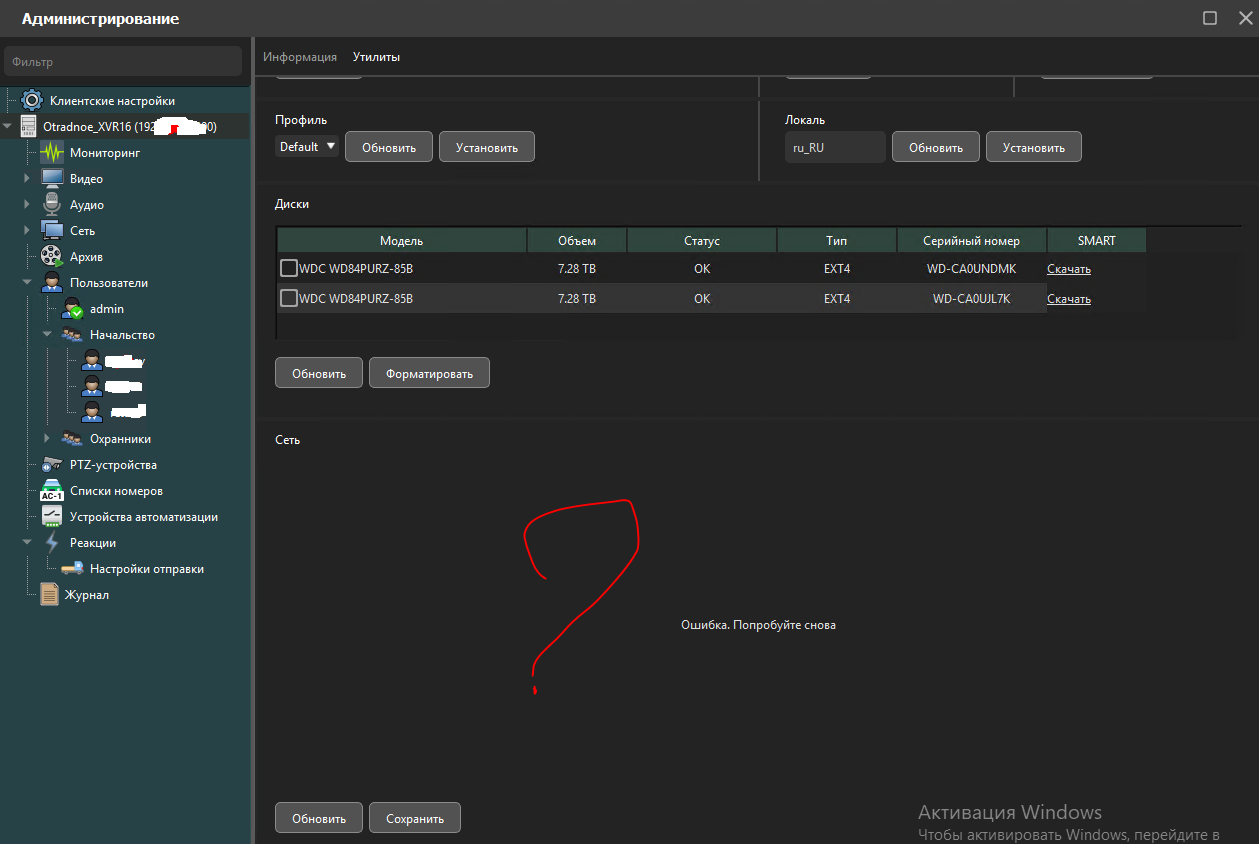The image size is (1259, 844).
Task: Click Обновить next to Локаль
Action: (x=936, y=147)
